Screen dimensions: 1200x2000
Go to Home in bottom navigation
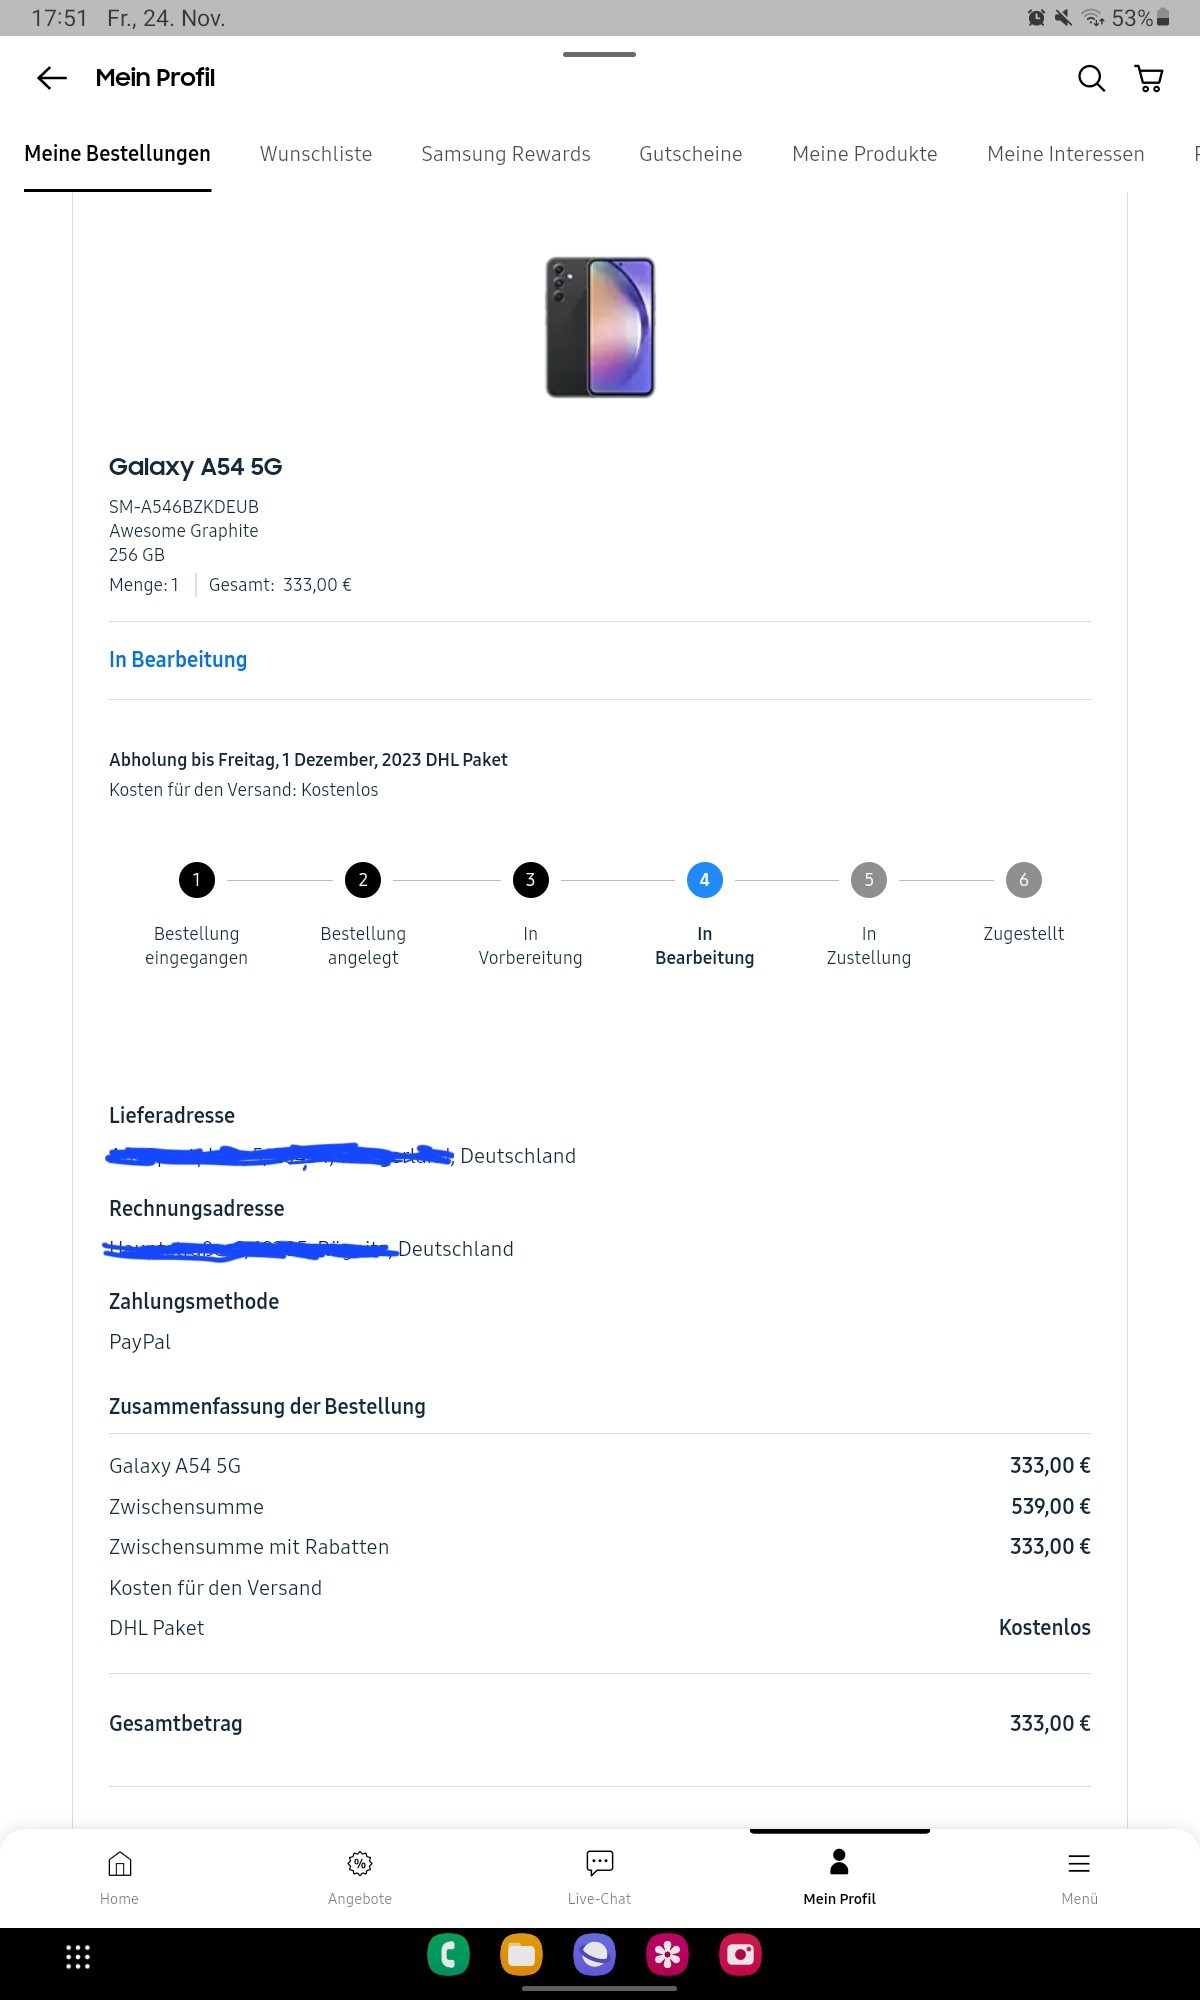click(x=119, y=1875)
